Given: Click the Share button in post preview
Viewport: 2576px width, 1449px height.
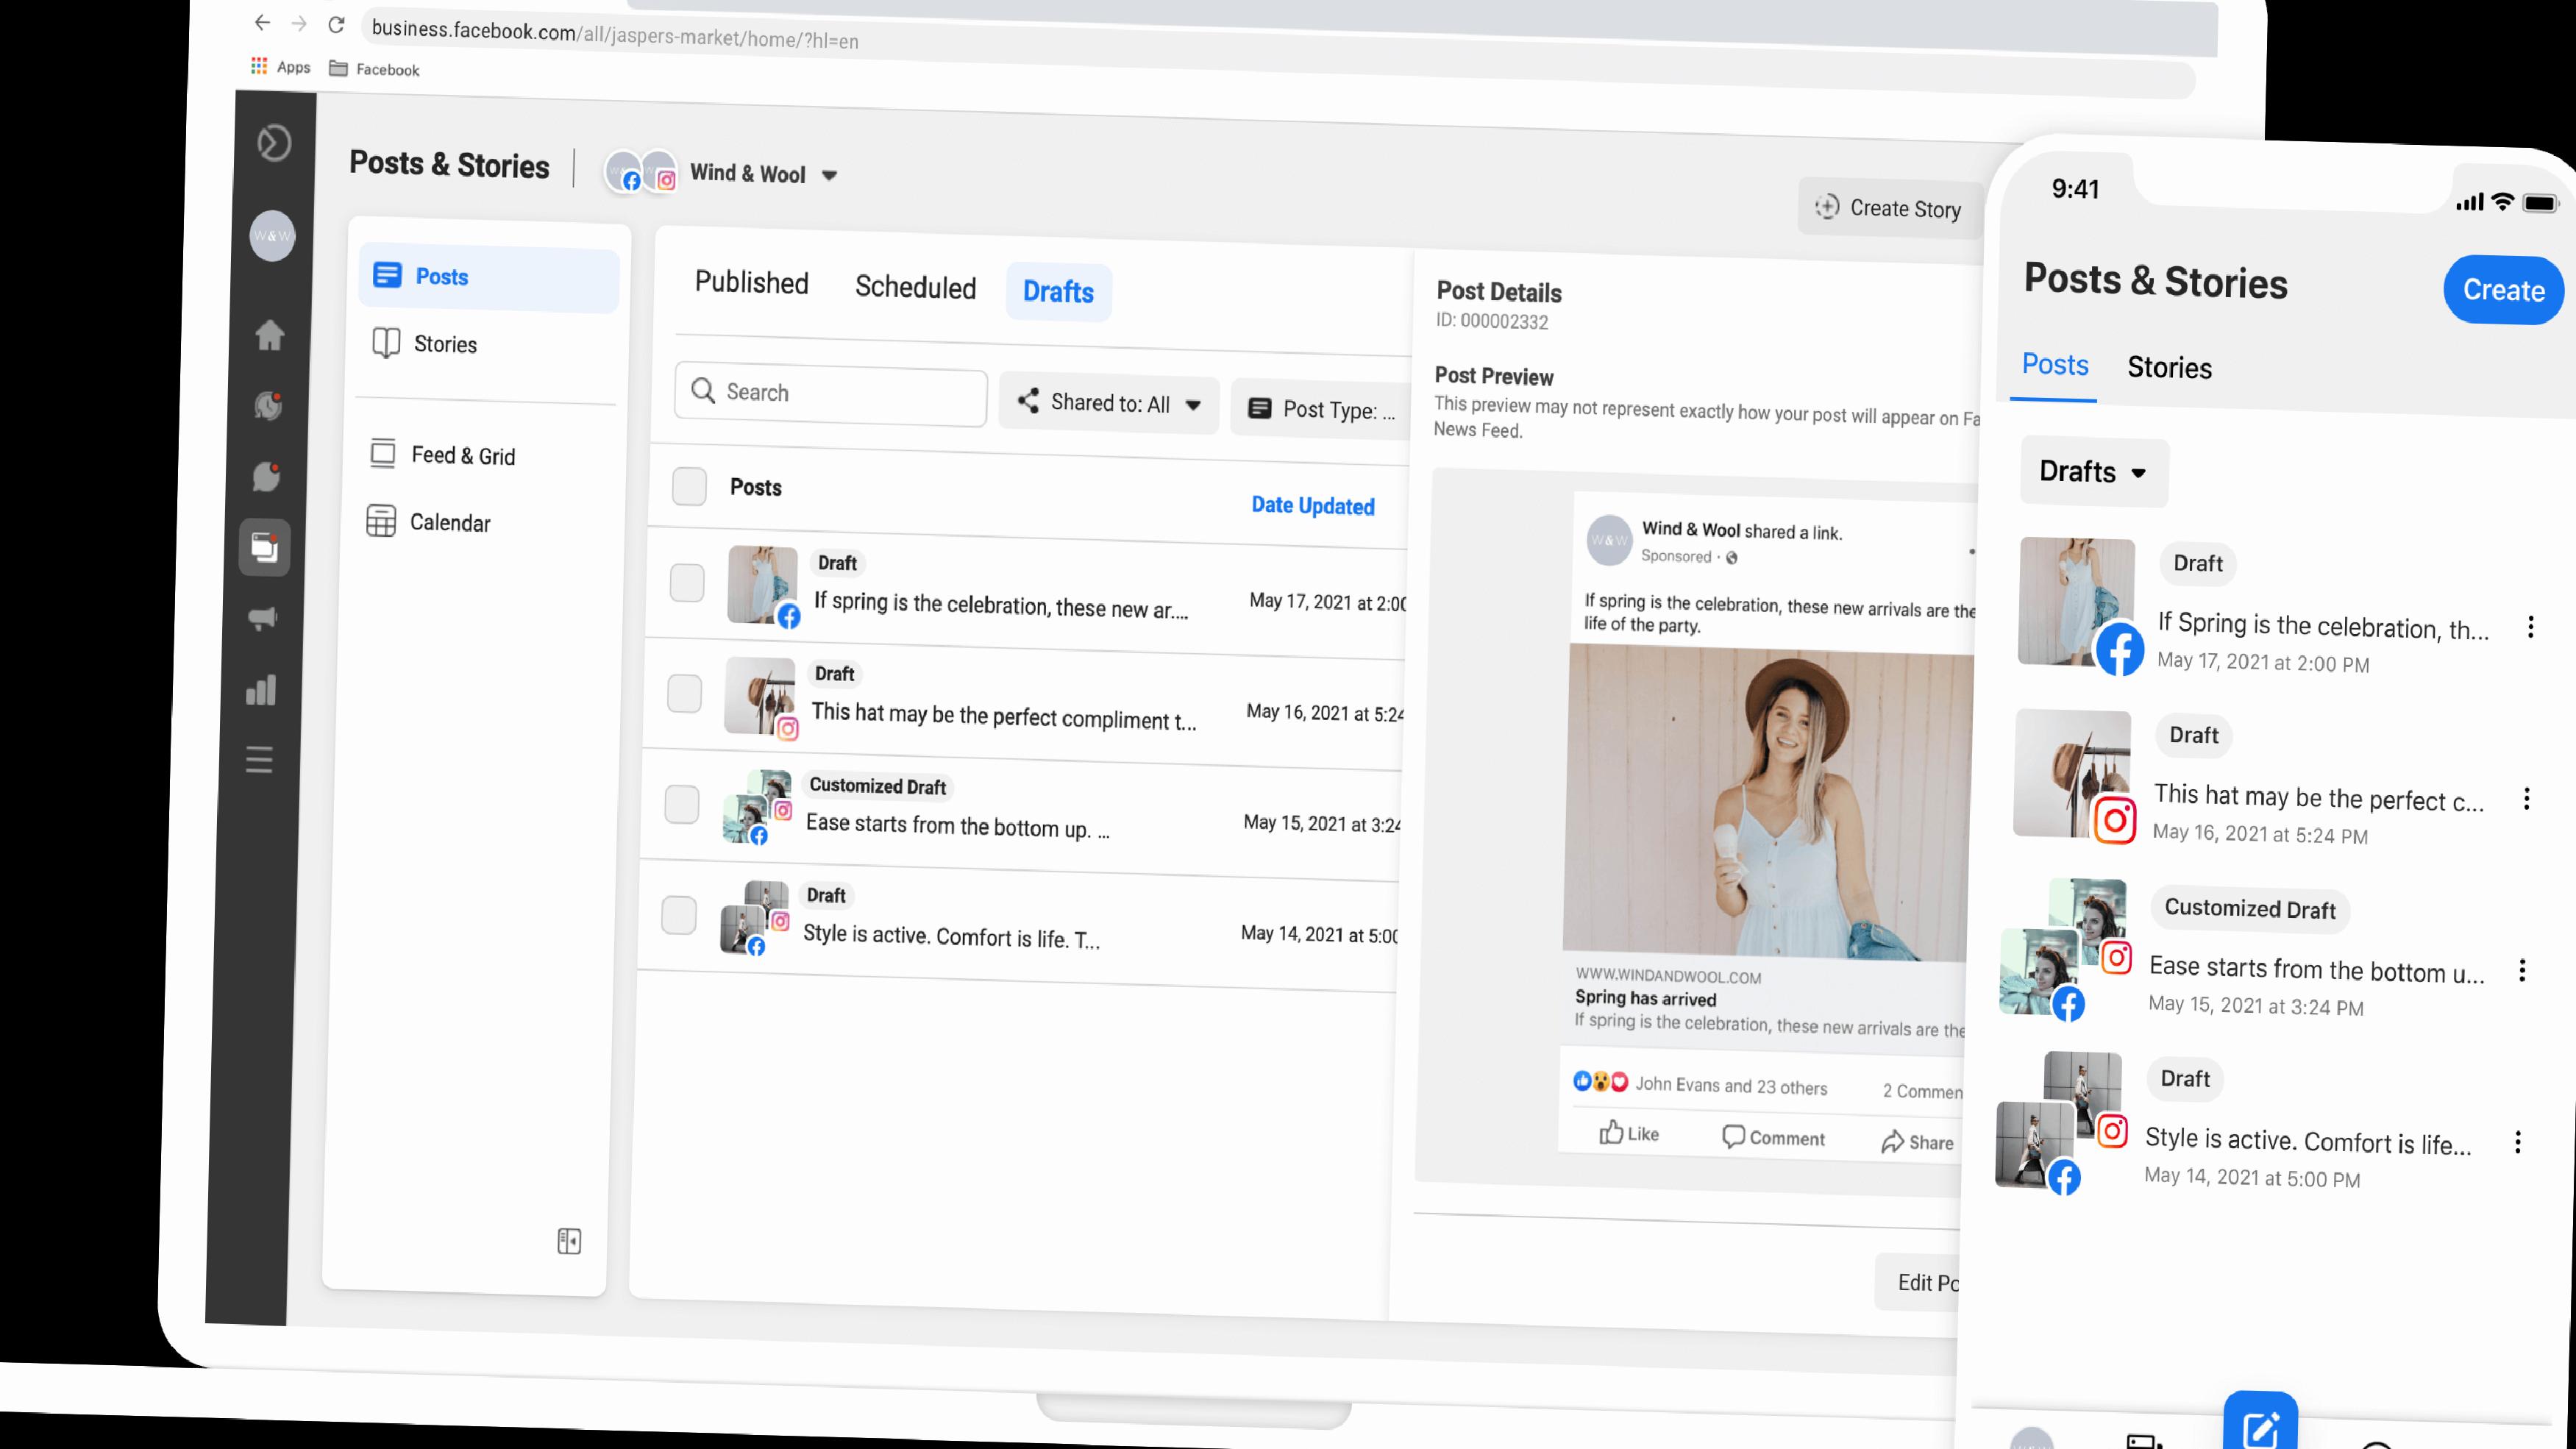Looking at the screenshot, I should click(x=1917, y=1142).
